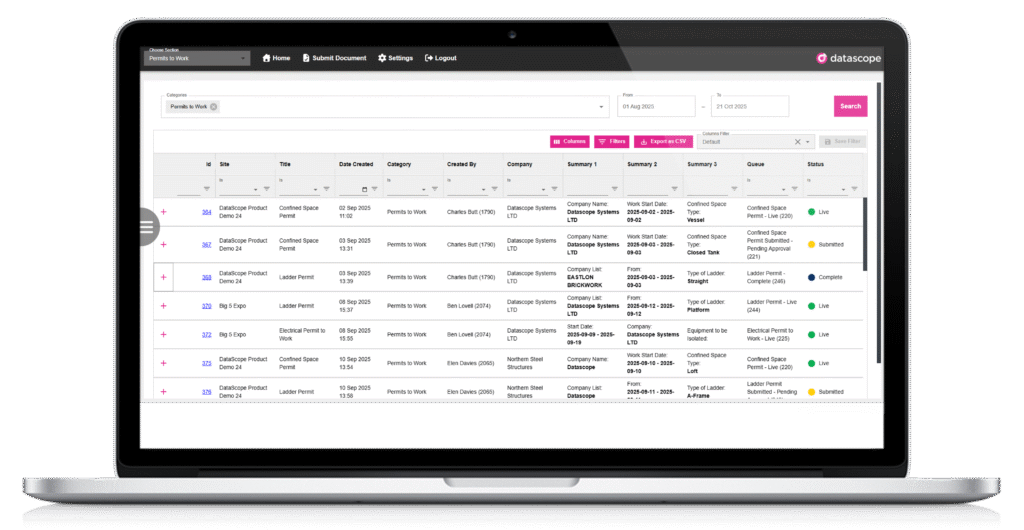Open permit record link 367
This screenshot has width=1024, height=530.
[207, 244]
